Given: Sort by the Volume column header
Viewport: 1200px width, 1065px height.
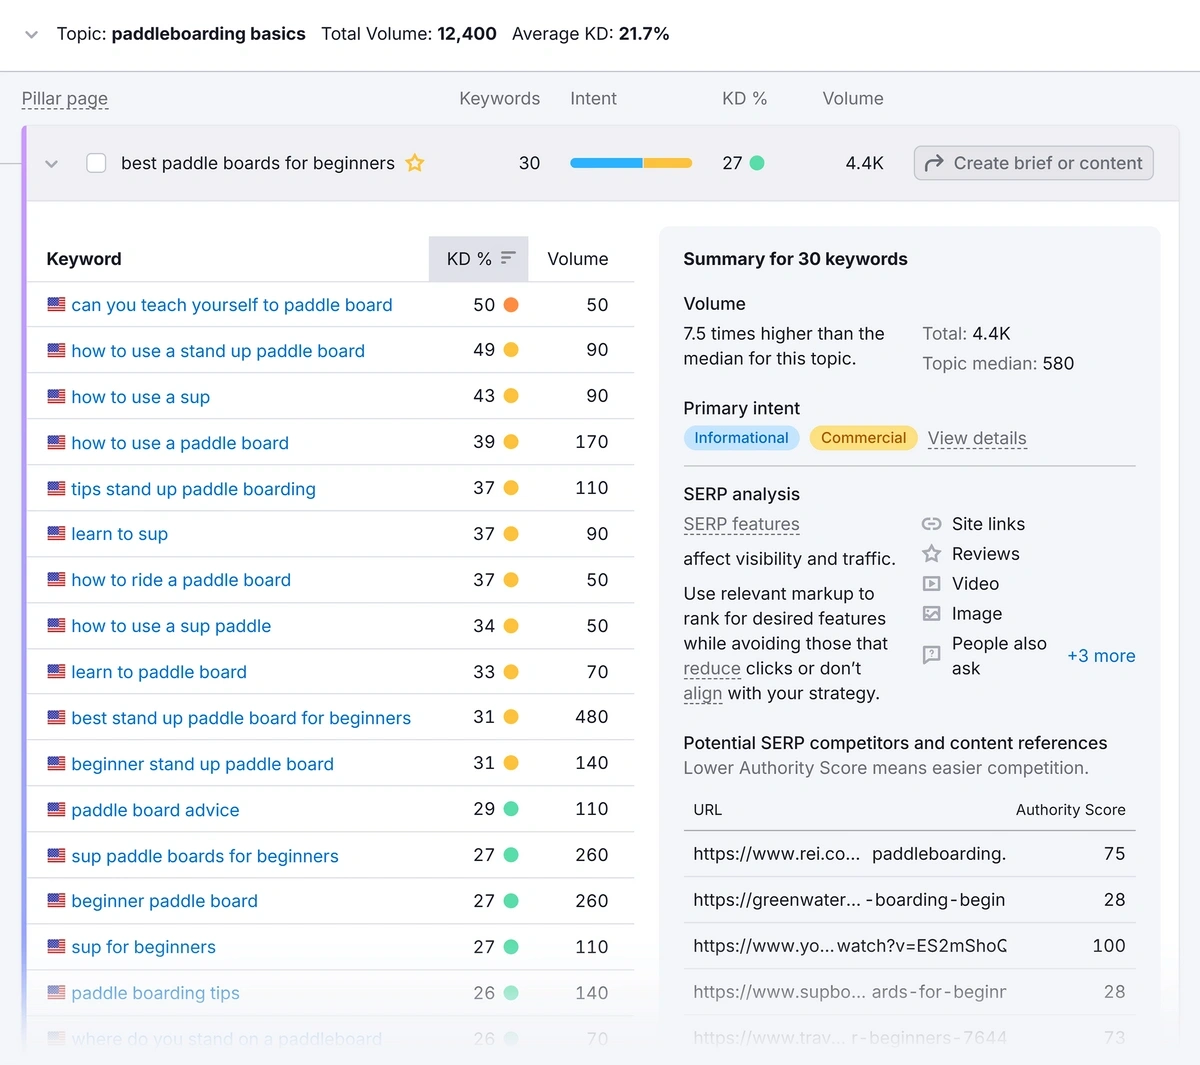Looking at the screenshot, I should [577, 259].
